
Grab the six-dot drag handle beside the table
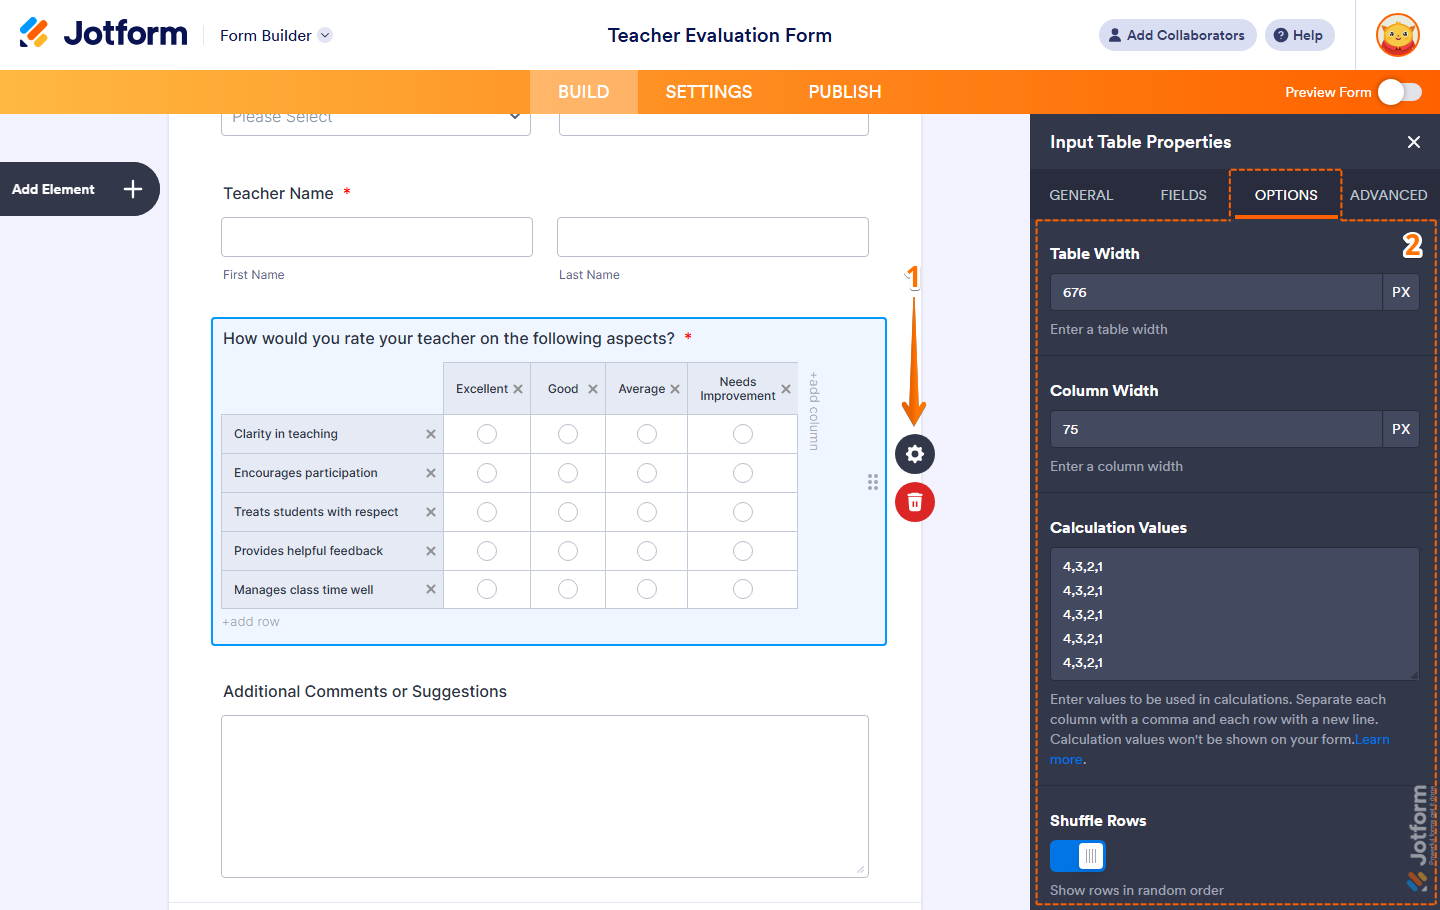(873, 482)
